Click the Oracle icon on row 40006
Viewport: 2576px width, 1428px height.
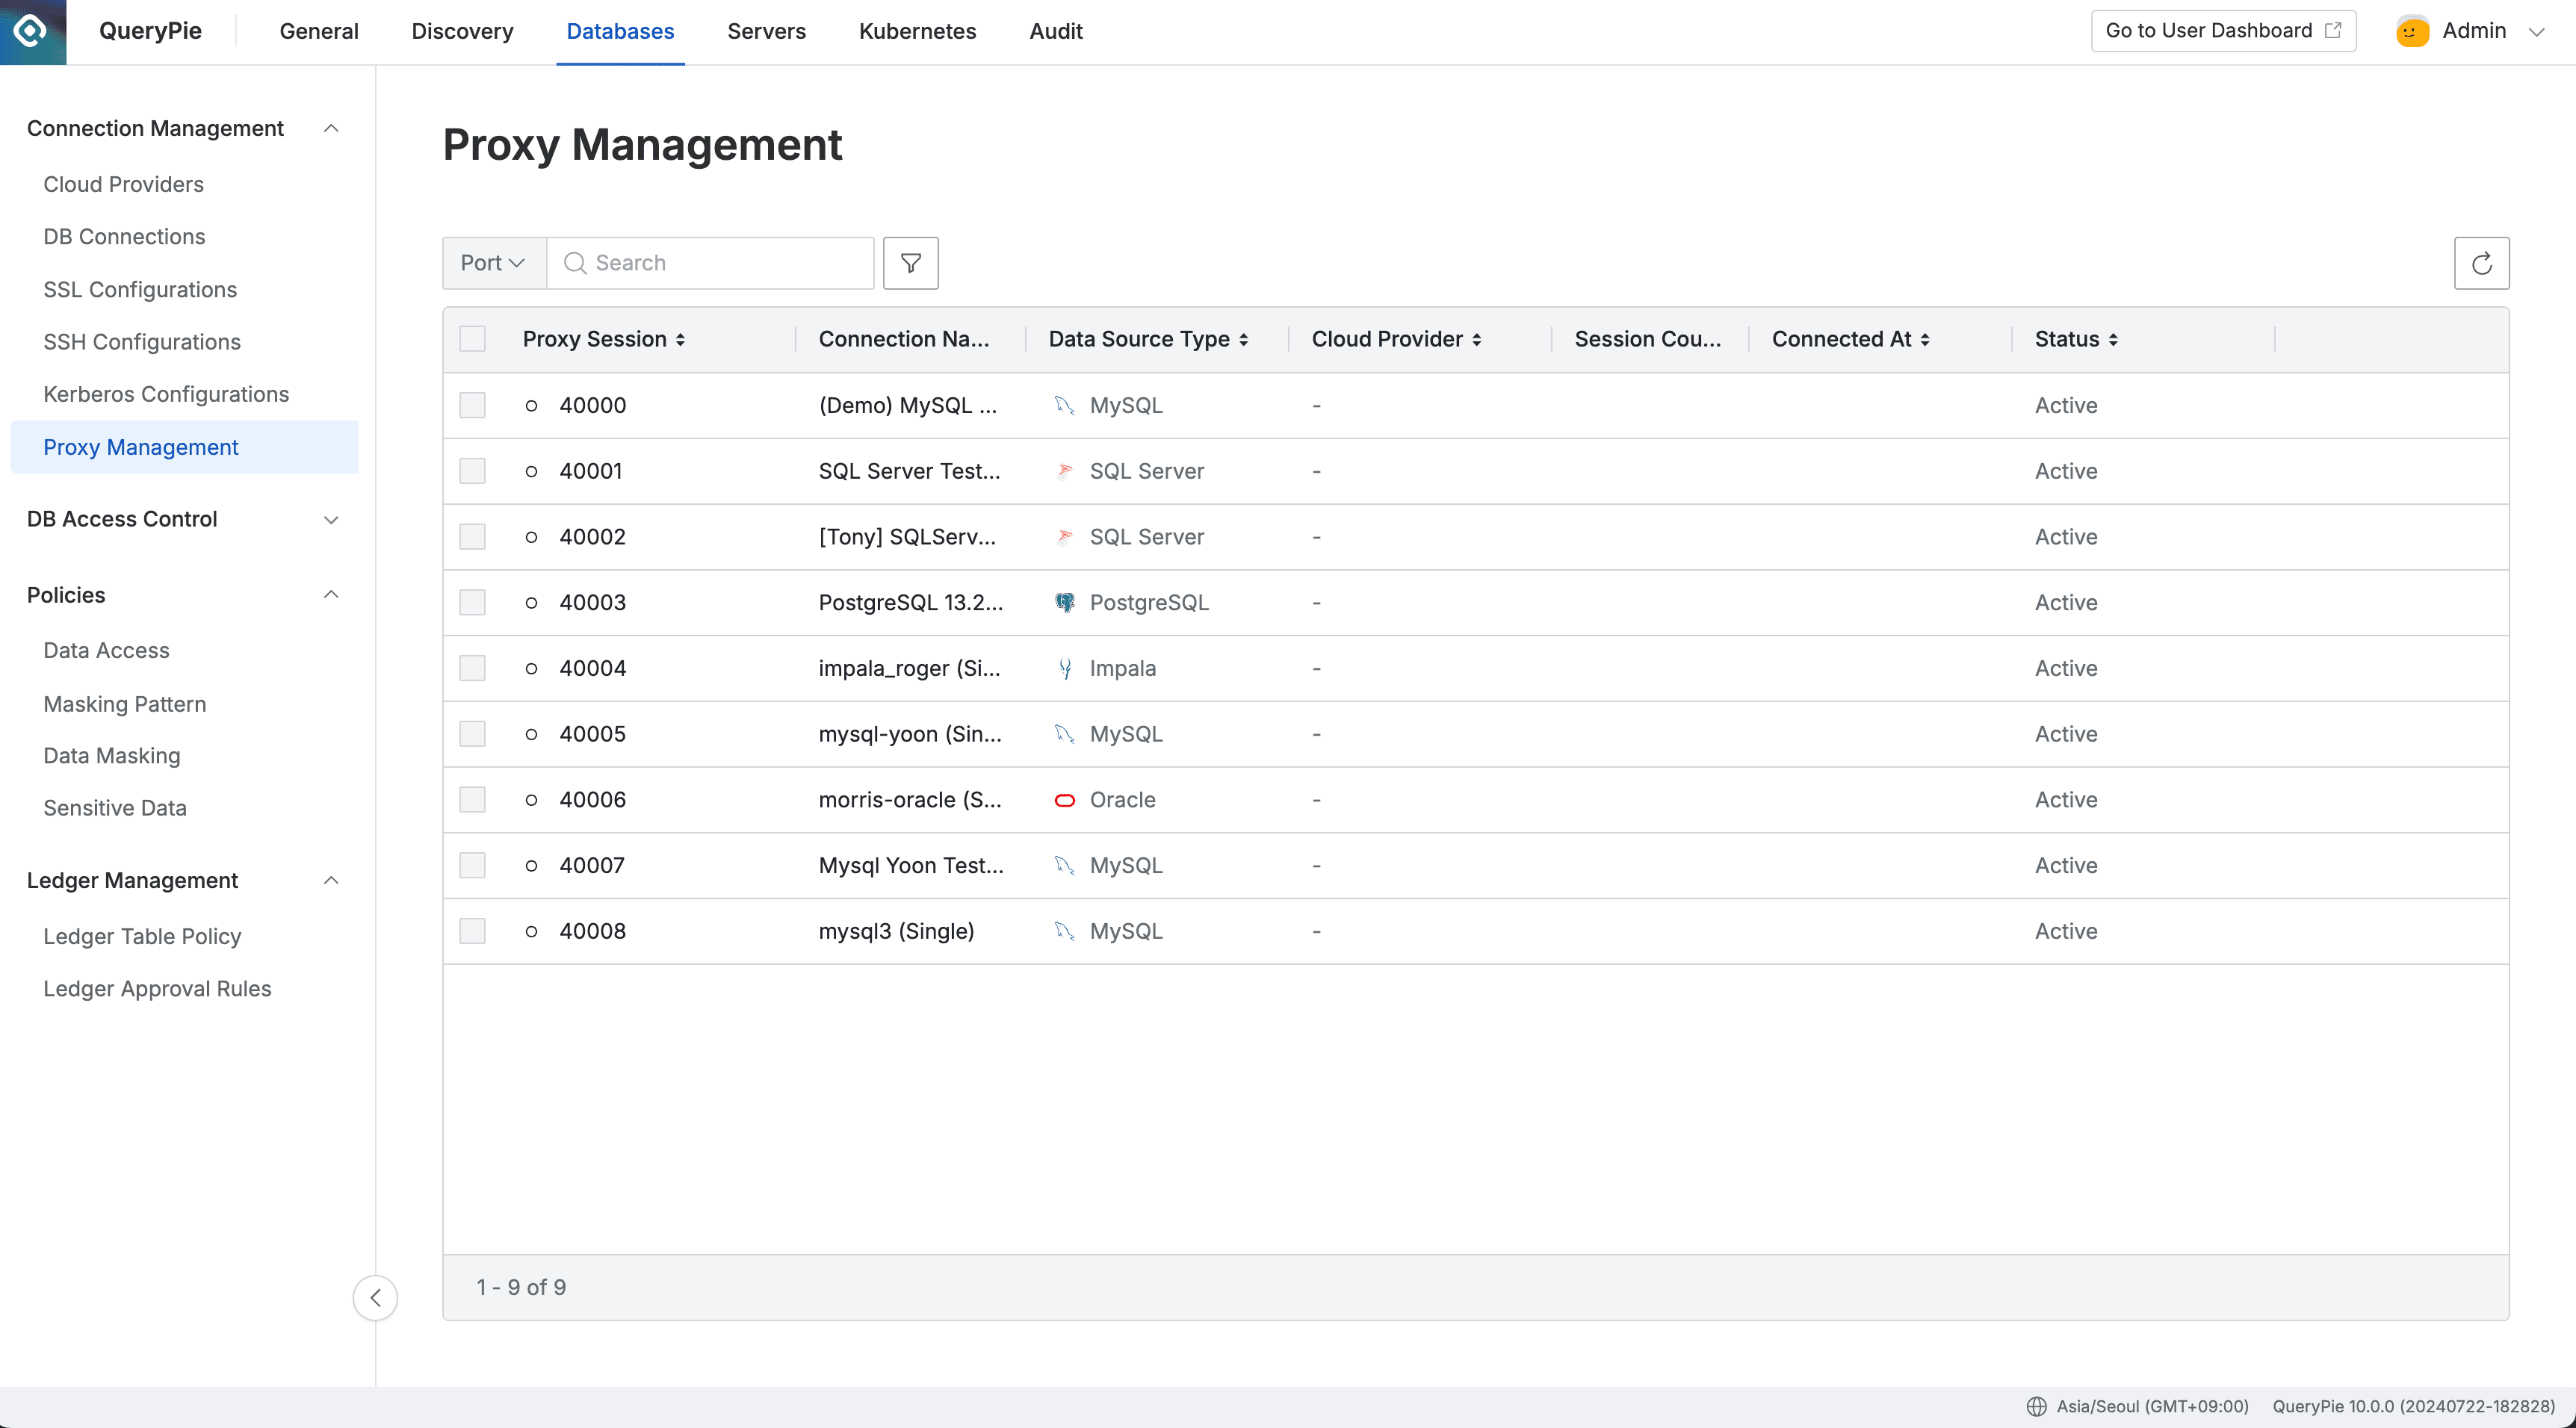pos(1064,799)
